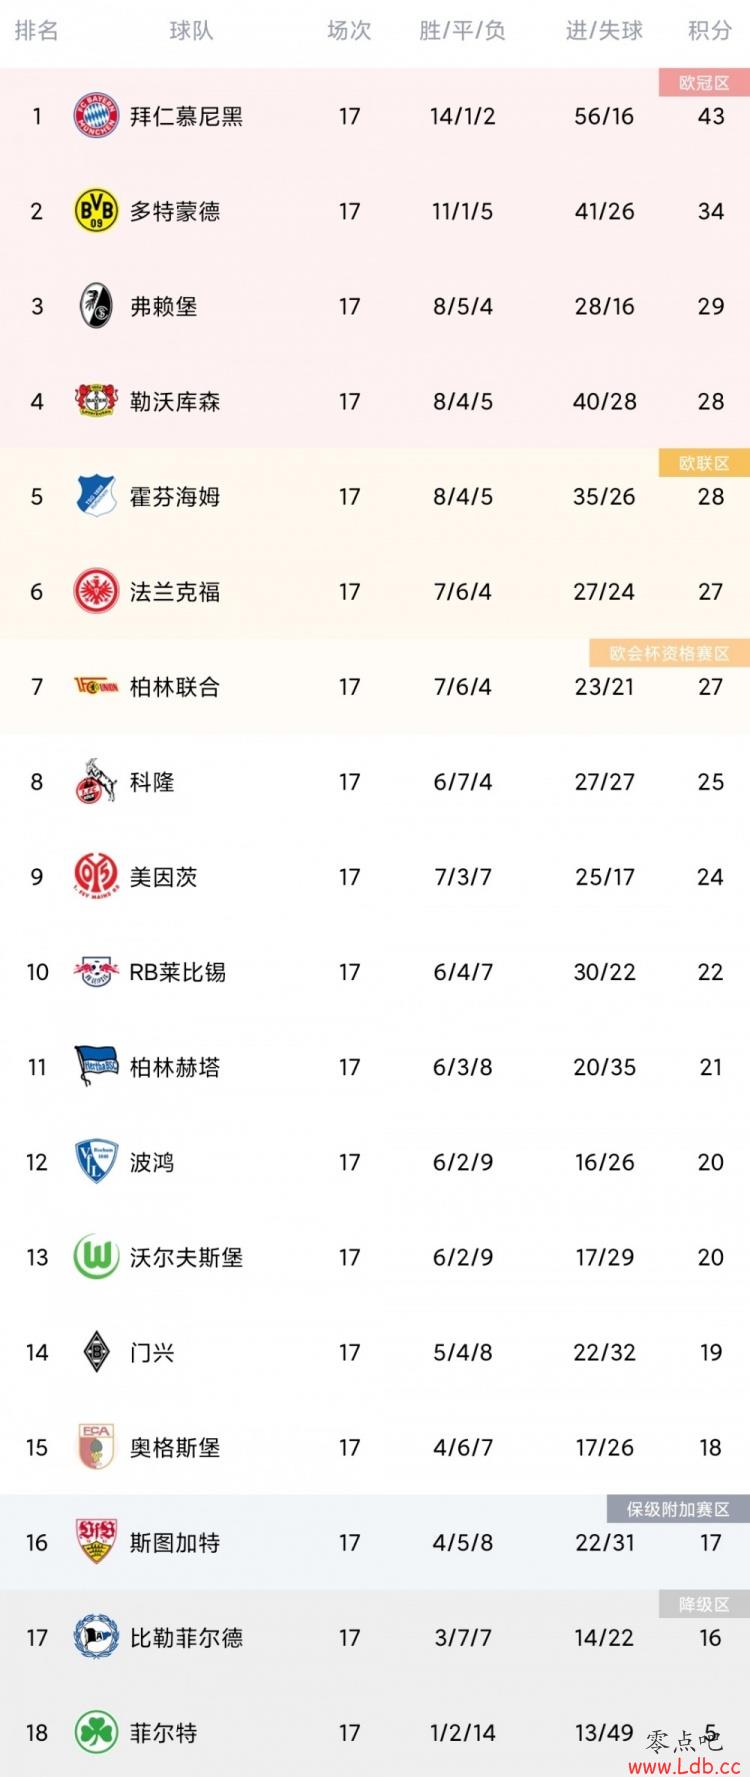Image resolution: width=750 pixels, height=1777 pixels.
Task: Click the Hoffenheim team crest
Action: pyautogui.click(x=96, y=496)
